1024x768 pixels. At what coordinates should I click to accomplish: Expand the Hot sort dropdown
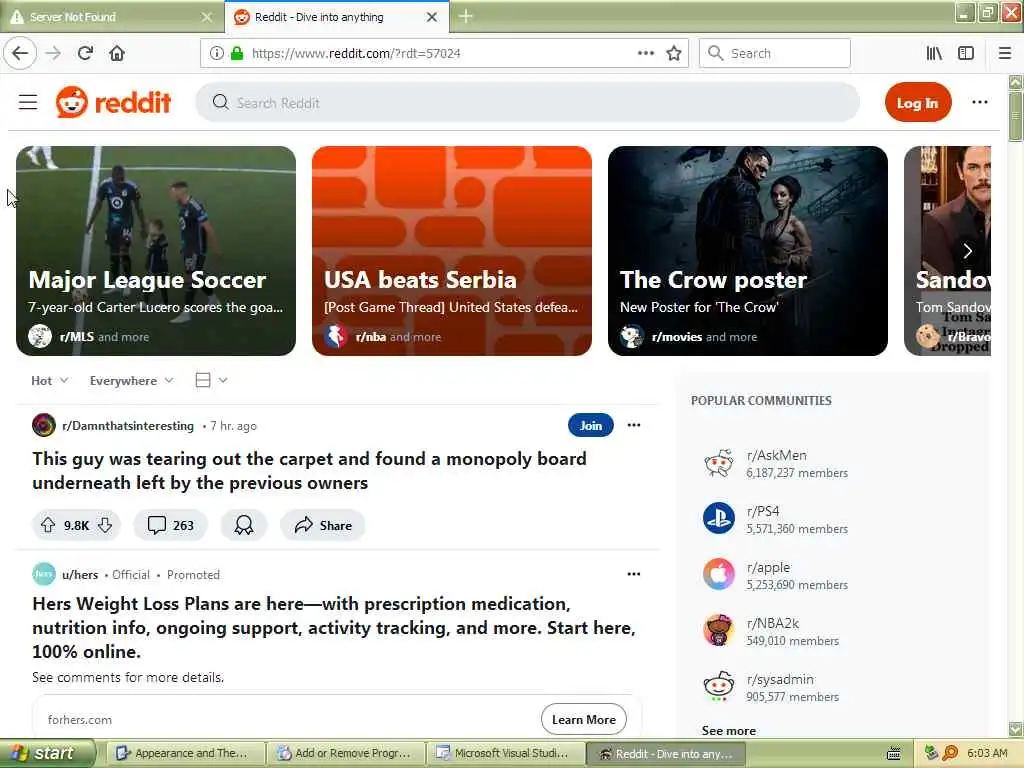(x=50, y=380)
